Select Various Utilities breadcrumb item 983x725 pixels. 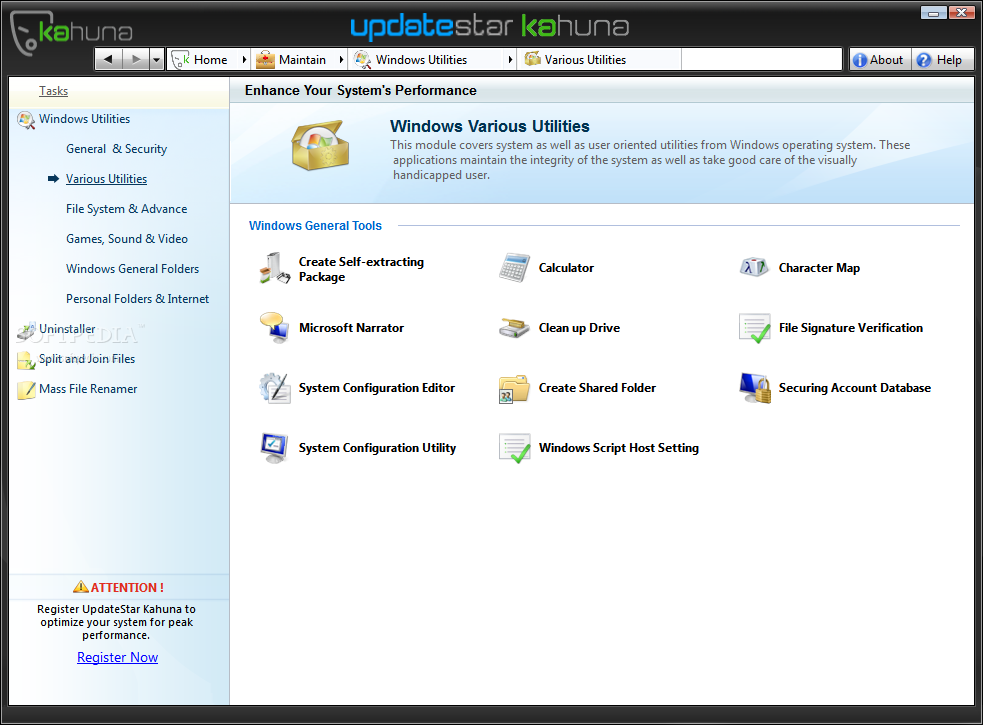[x=599, y=60]
